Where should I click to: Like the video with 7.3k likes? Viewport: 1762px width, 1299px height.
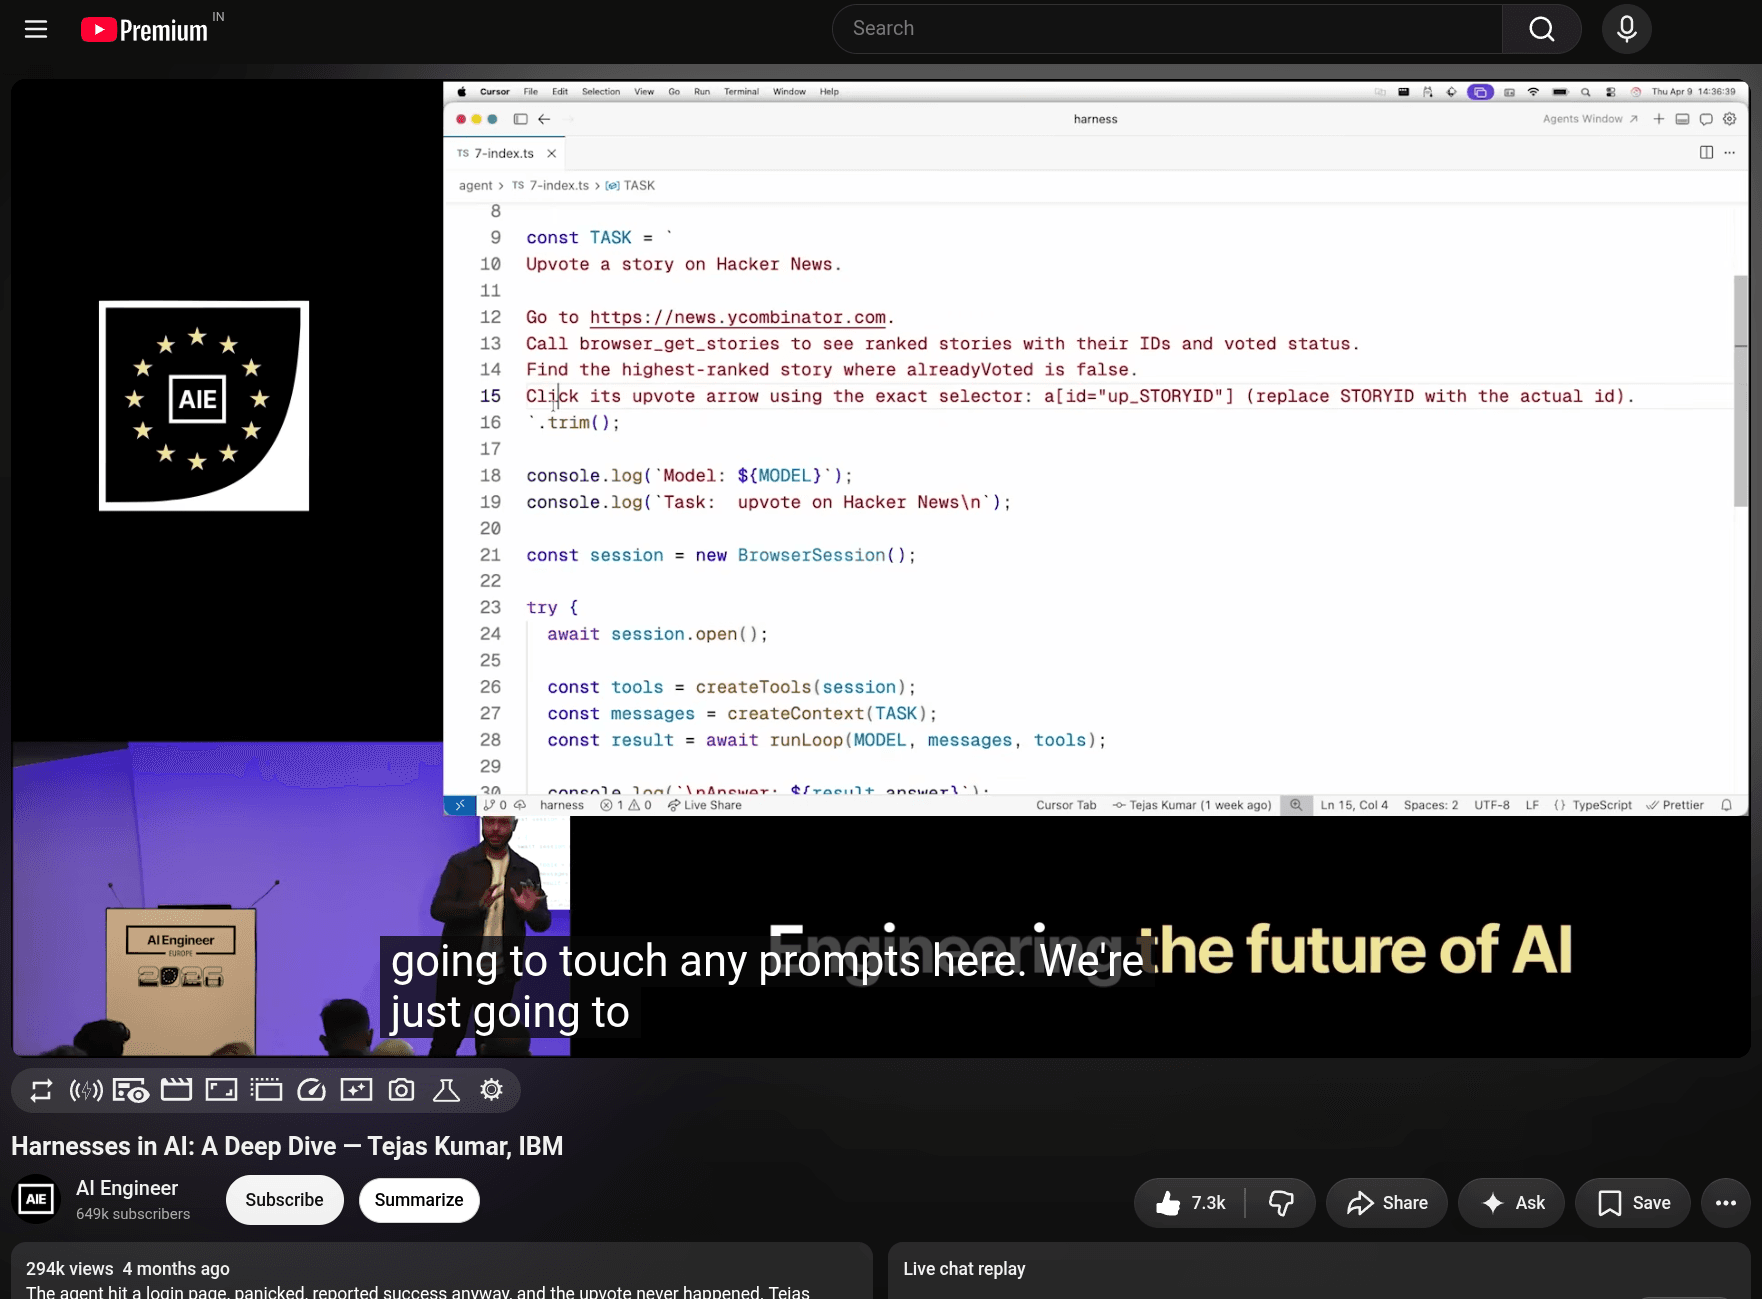tap(1190, 1203)
